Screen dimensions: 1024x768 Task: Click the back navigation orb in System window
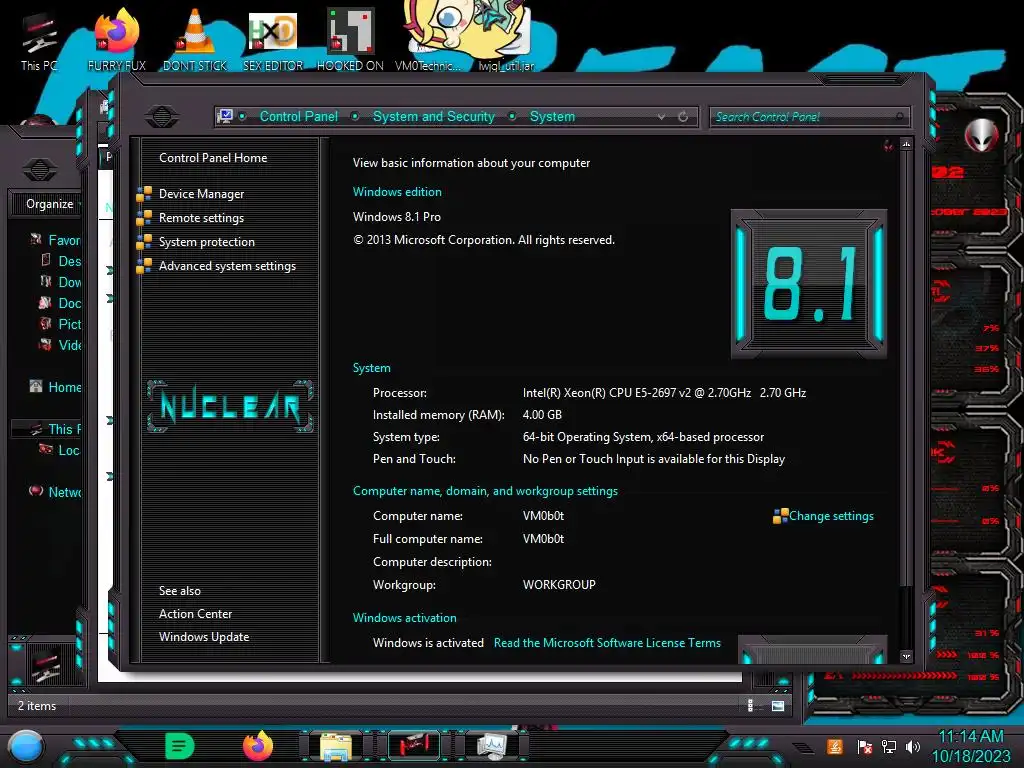click(x=162, y=117)
